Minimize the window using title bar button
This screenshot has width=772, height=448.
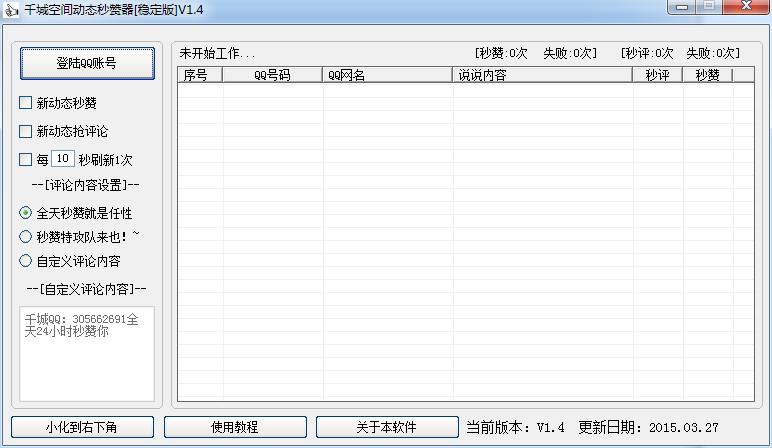681,8
